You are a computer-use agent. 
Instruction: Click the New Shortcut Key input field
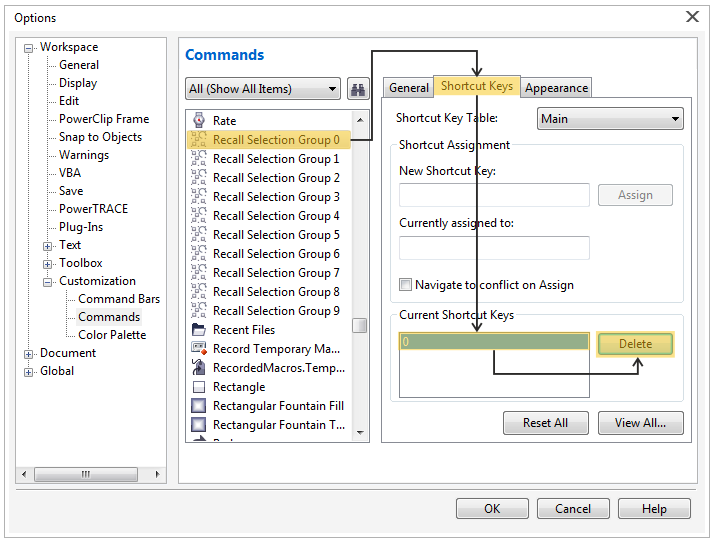pyautogui.click(x=494, y=195)
